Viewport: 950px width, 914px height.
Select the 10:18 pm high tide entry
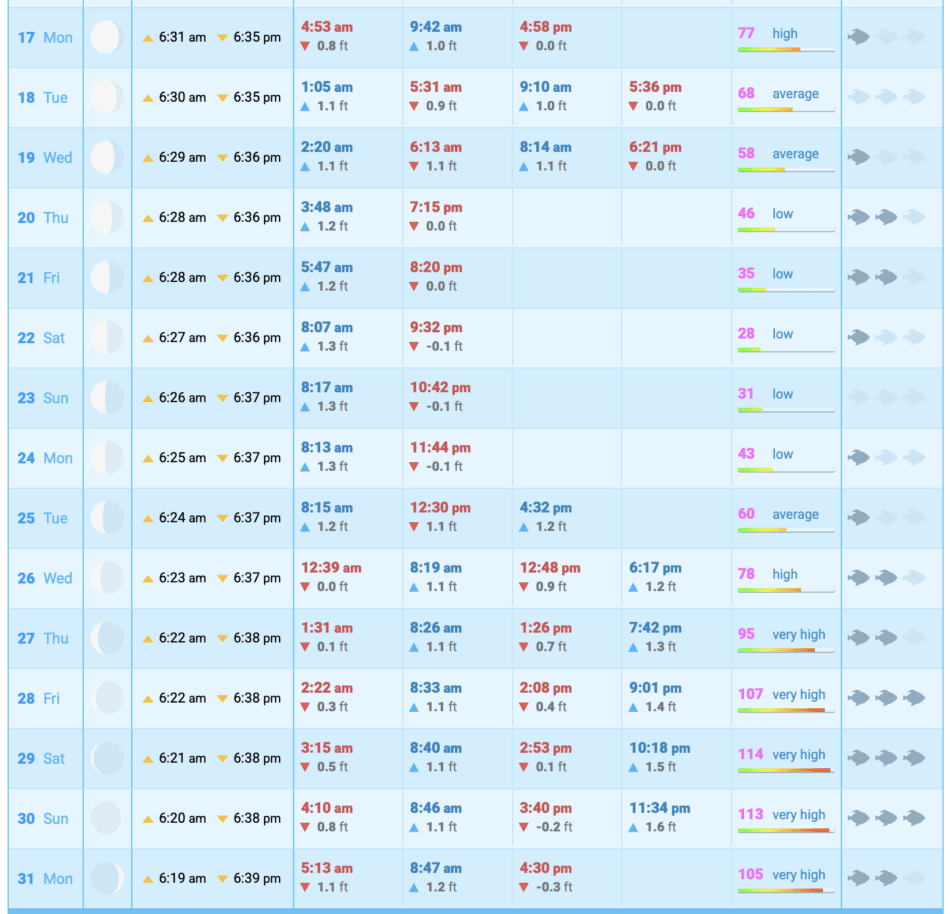click(x=659, y=748)
